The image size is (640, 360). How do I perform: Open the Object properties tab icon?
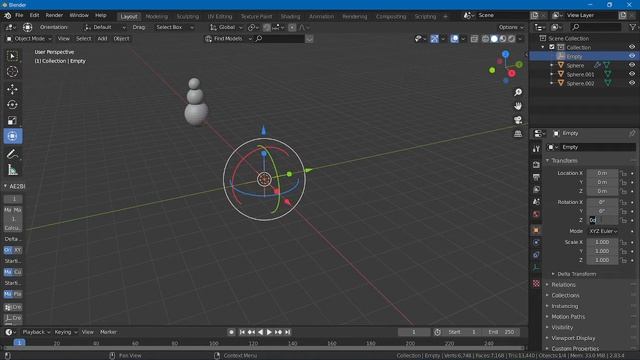click(x=536, y=230)
